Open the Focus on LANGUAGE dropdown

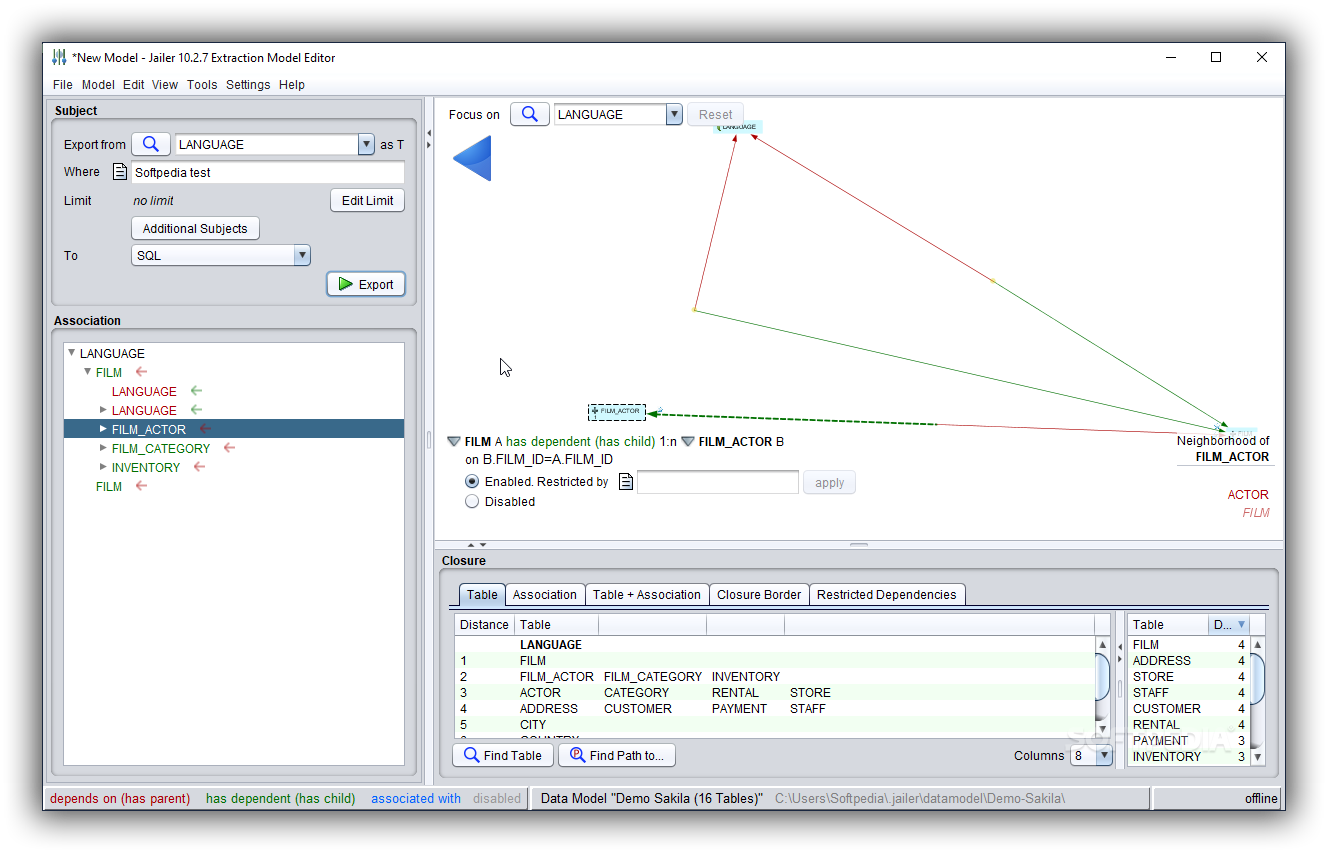coord(674,114)
